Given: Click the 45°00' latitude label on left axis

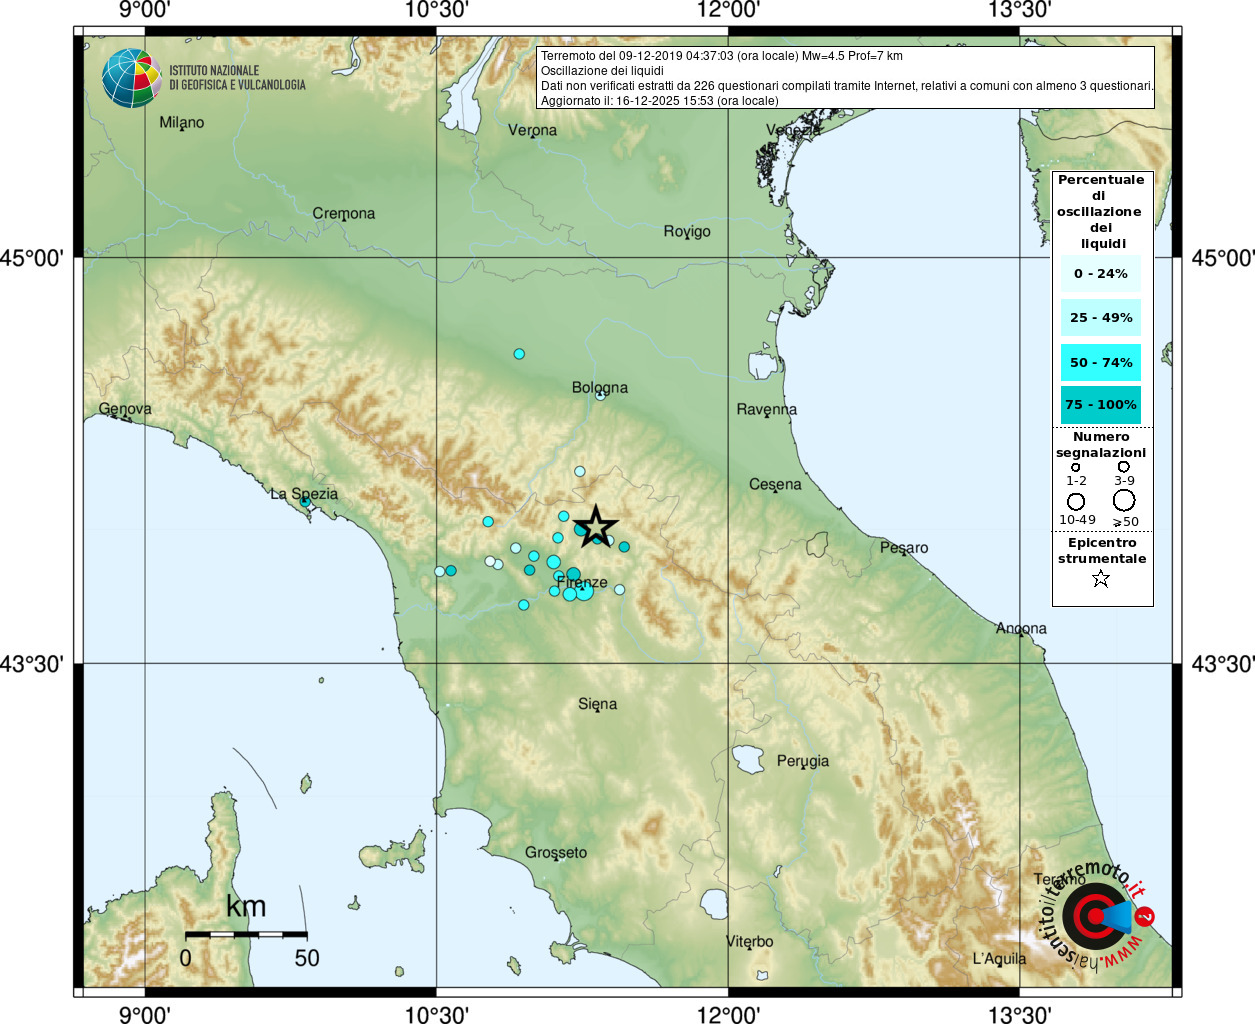Looking at the screenshot, I should tap(32, 258).
